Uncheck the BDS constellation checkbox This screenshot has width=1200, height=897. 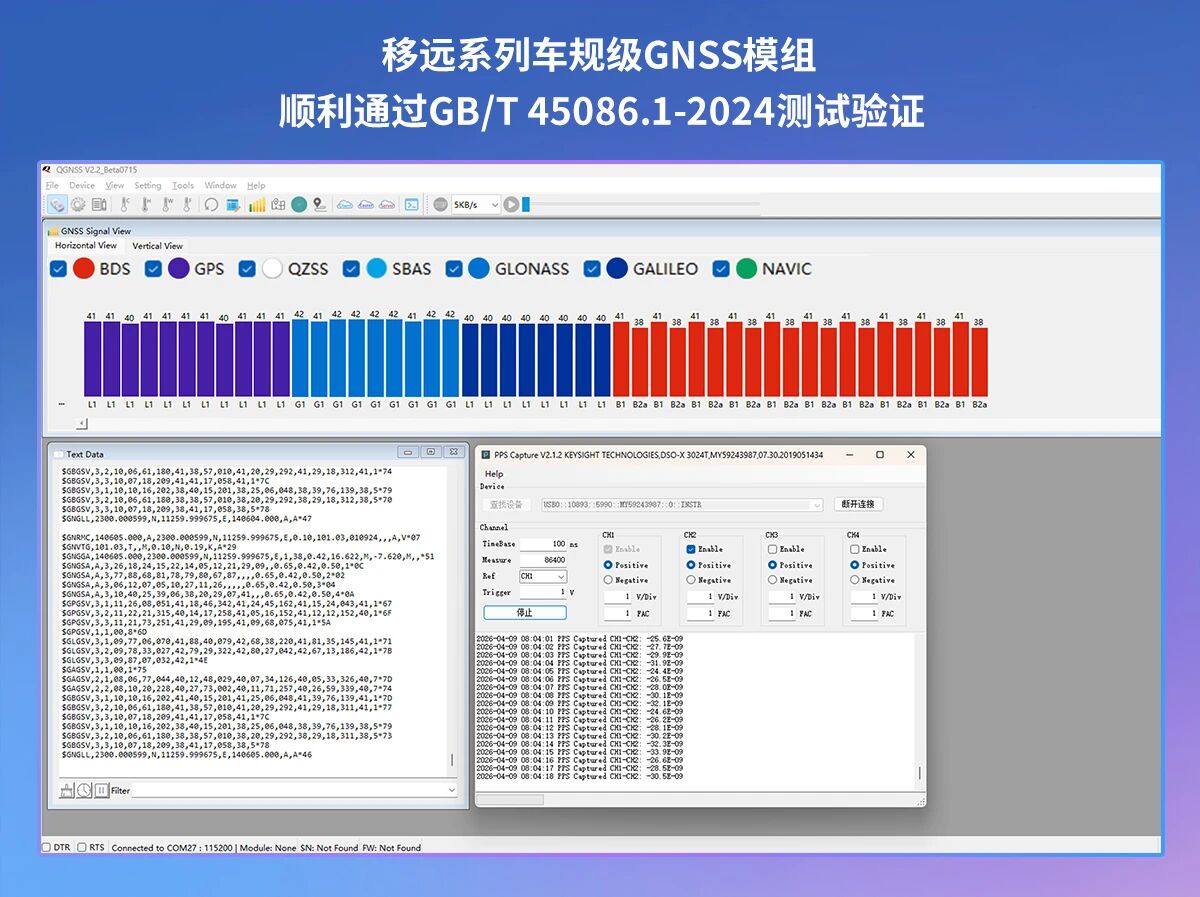click(58, 269)
